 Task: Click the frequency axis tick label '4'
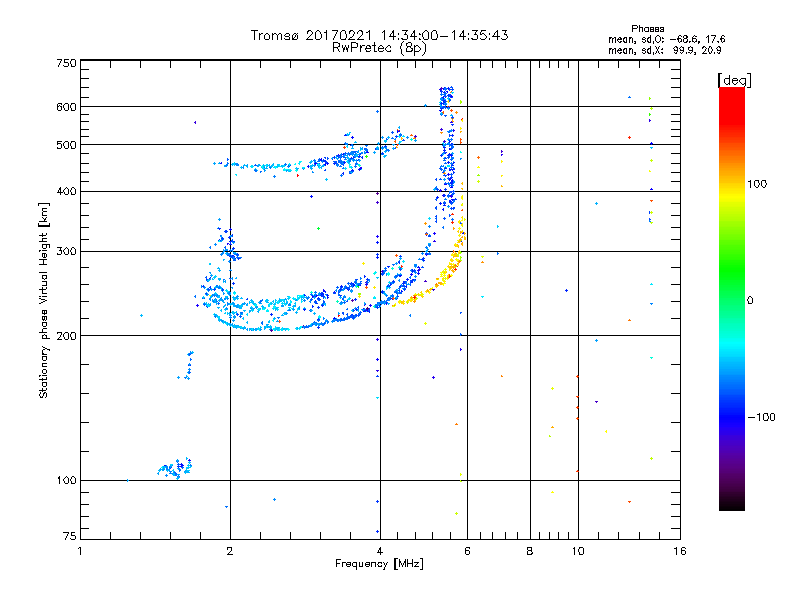point(380,551)
